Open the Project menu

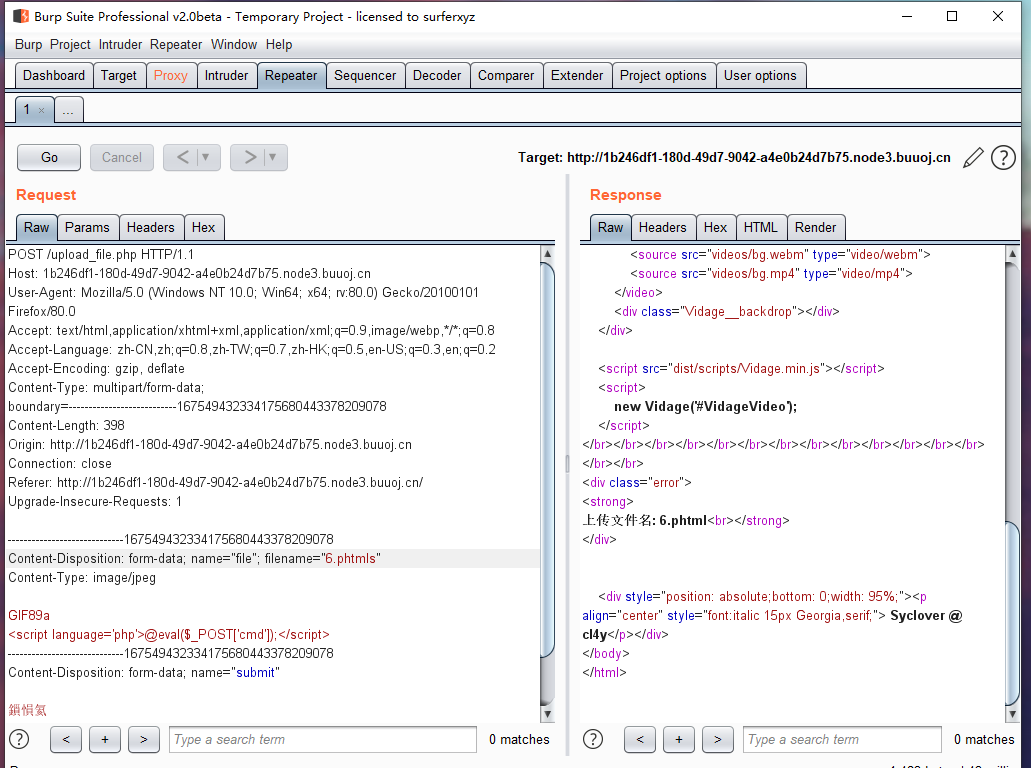[70, 45]
